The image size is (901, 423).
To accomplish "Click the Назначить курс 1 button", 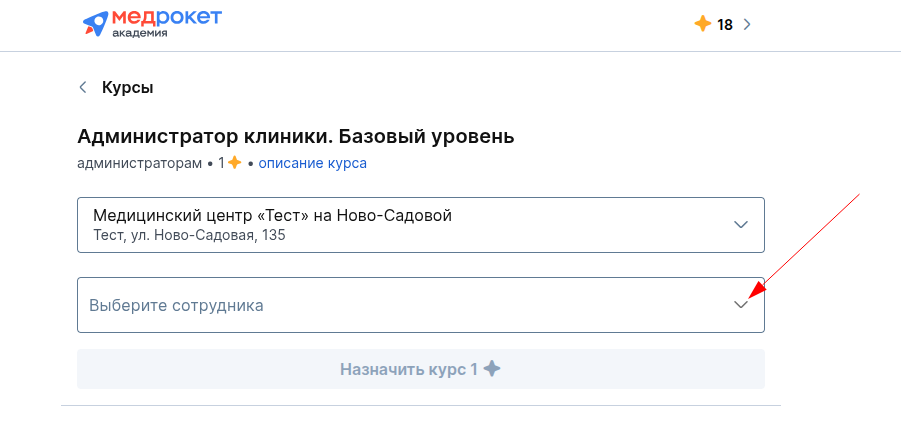I will pos(421,369).
